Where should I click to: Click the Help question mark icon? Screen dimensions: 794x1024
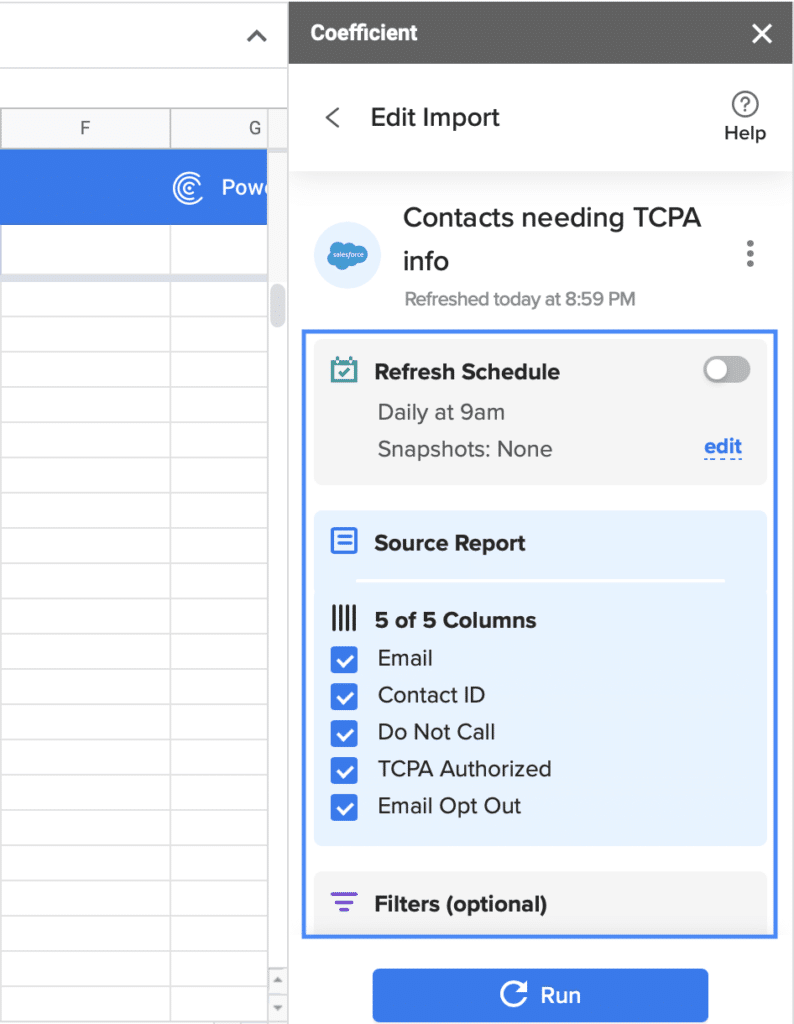745,104
